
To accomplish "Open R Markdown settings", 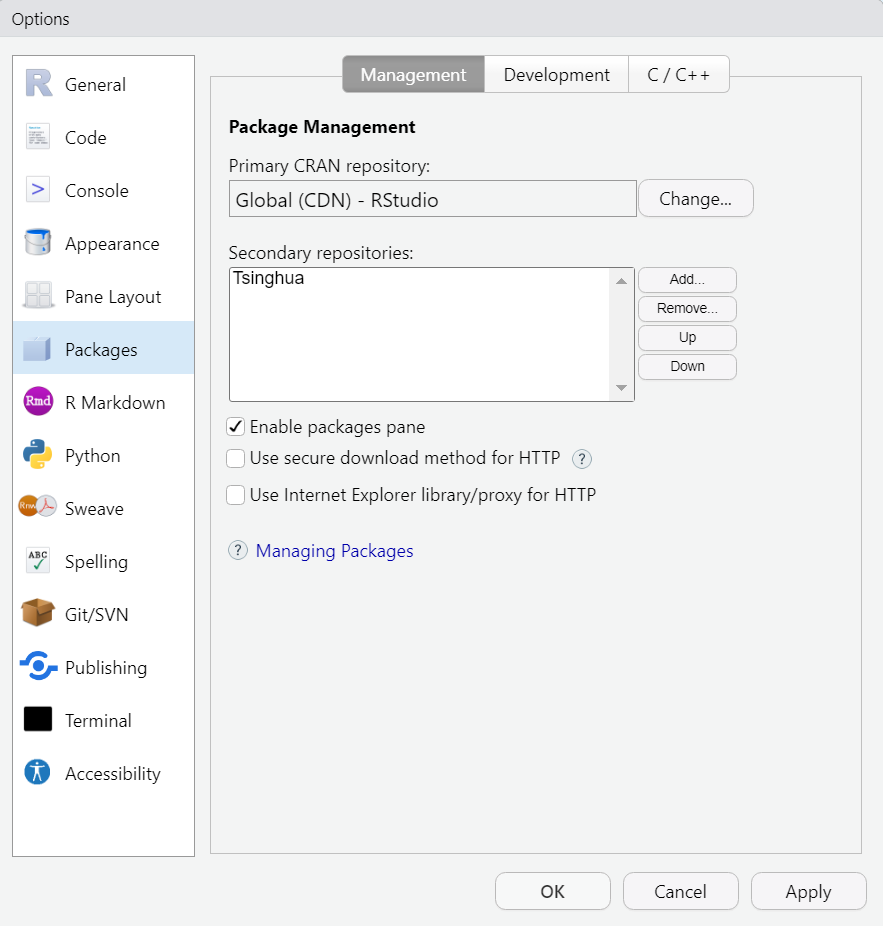I will [x=103, y=402].
